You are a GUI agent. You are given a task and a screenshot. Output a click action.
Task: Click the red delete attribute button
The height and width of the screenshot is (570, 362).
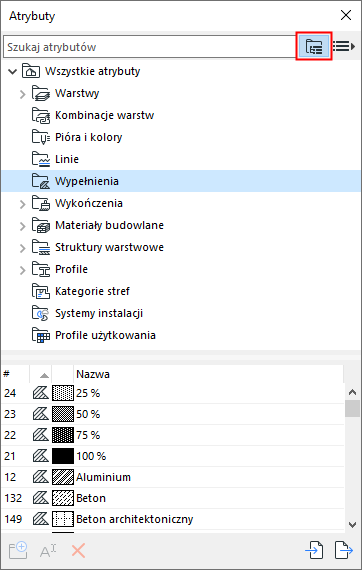click(78, 551)
